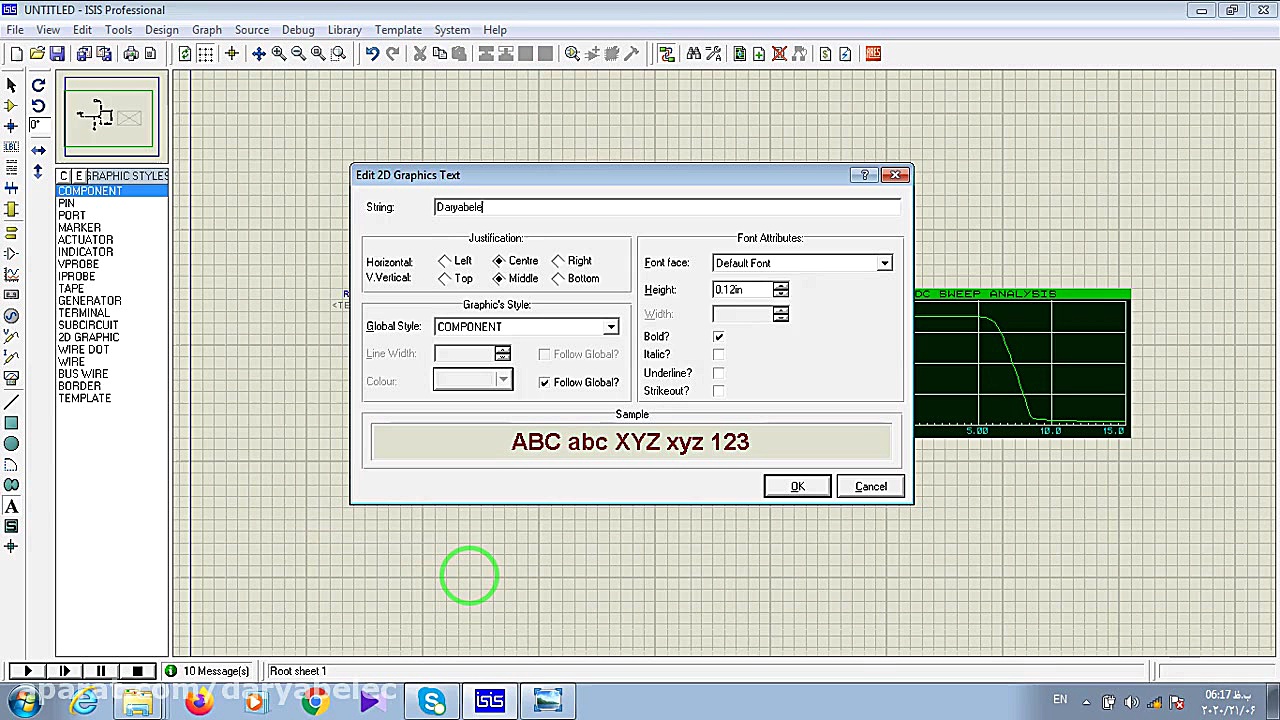The height and width of the screenshot is (720, 1280).
Task: Select Left horizontal justification
Action: (445, 261)
